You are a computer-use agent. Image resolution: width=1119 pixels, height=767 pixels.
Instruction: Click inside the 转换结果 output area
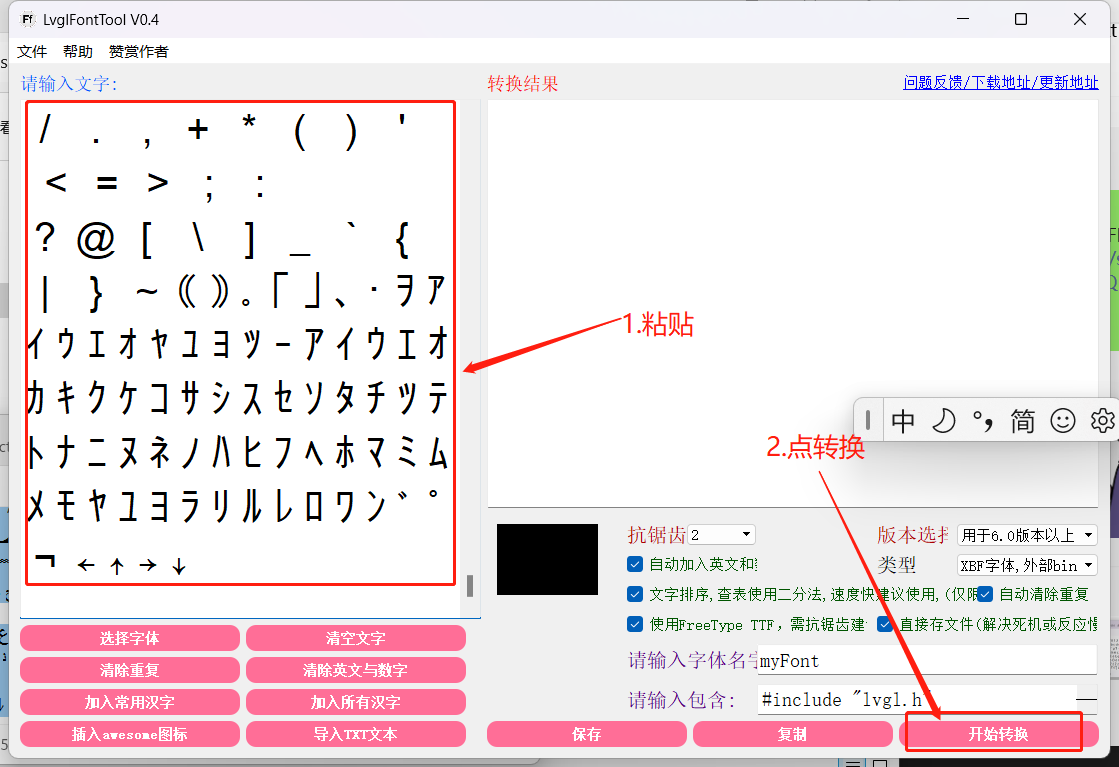coord(793,303)
